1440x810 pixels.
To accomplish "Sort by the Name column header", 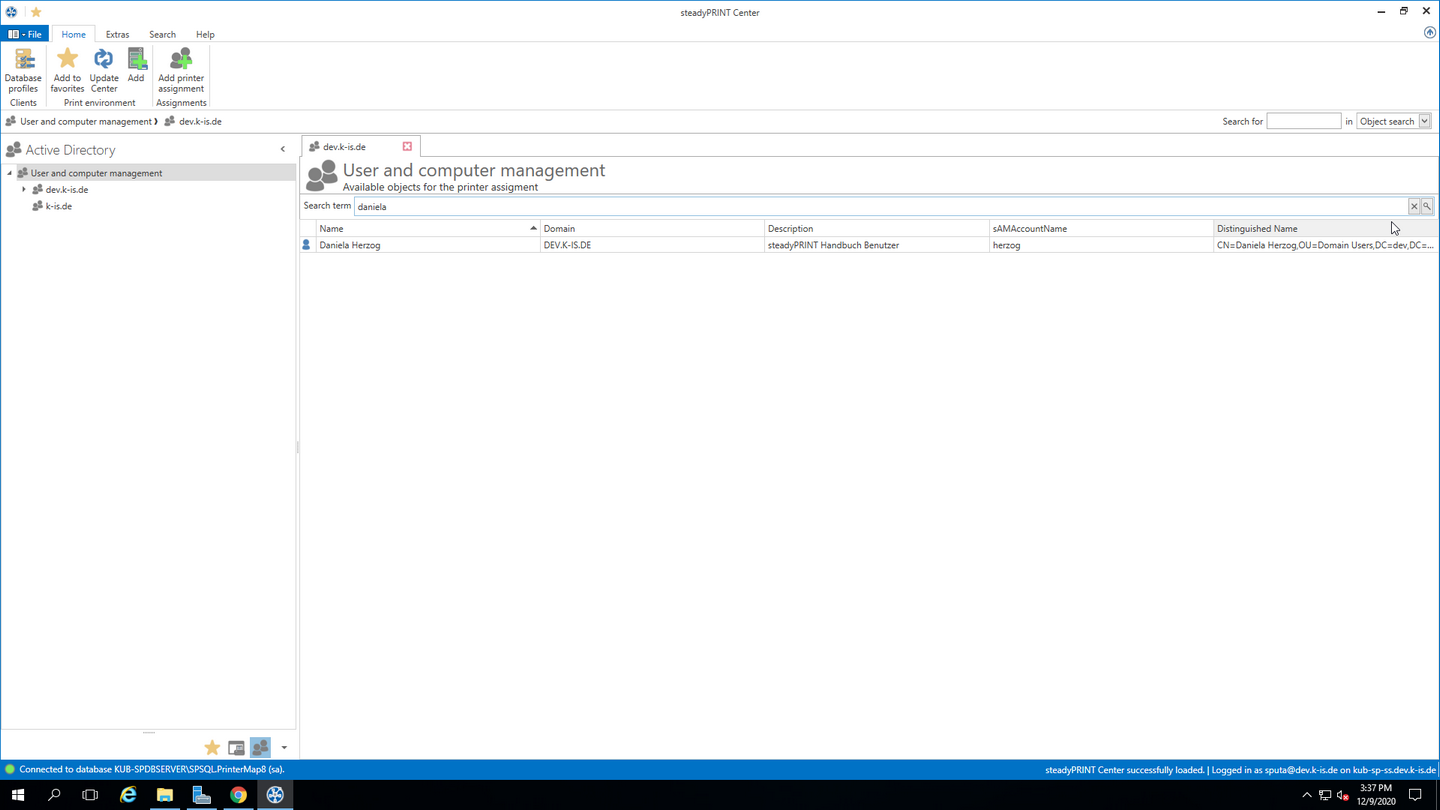I will pyautogui.click(x=428, y=229).
